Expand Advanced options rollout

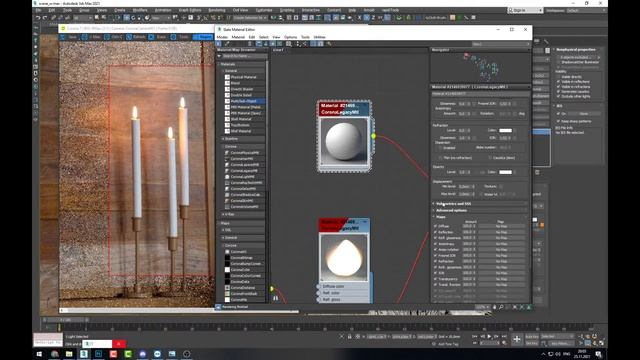pos(480,210)
